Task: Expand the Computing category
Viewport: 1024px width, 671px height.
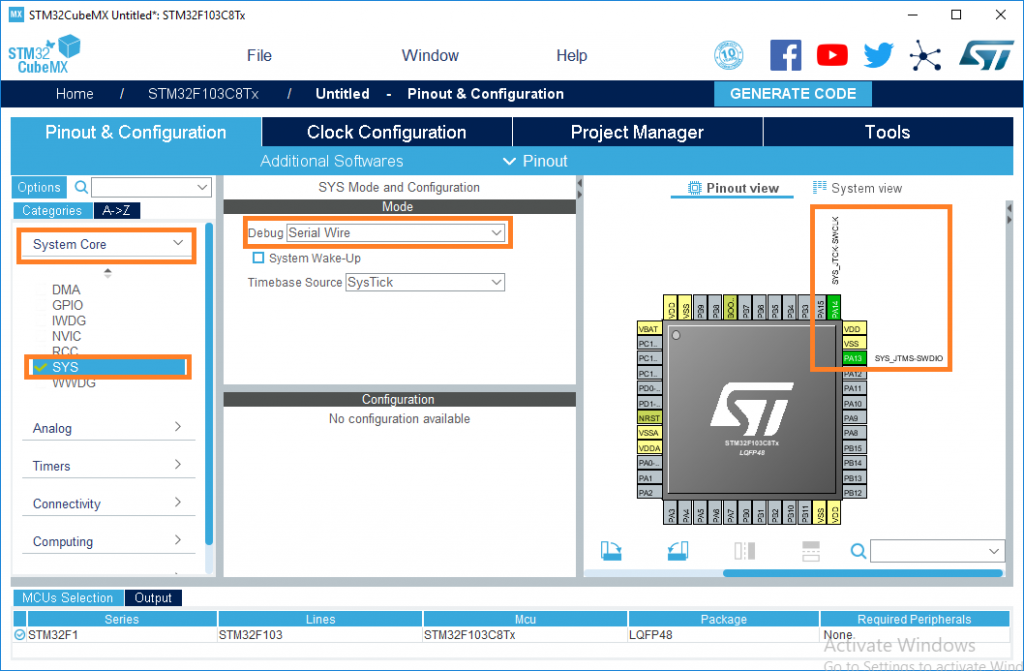Action: click(108, 542)
